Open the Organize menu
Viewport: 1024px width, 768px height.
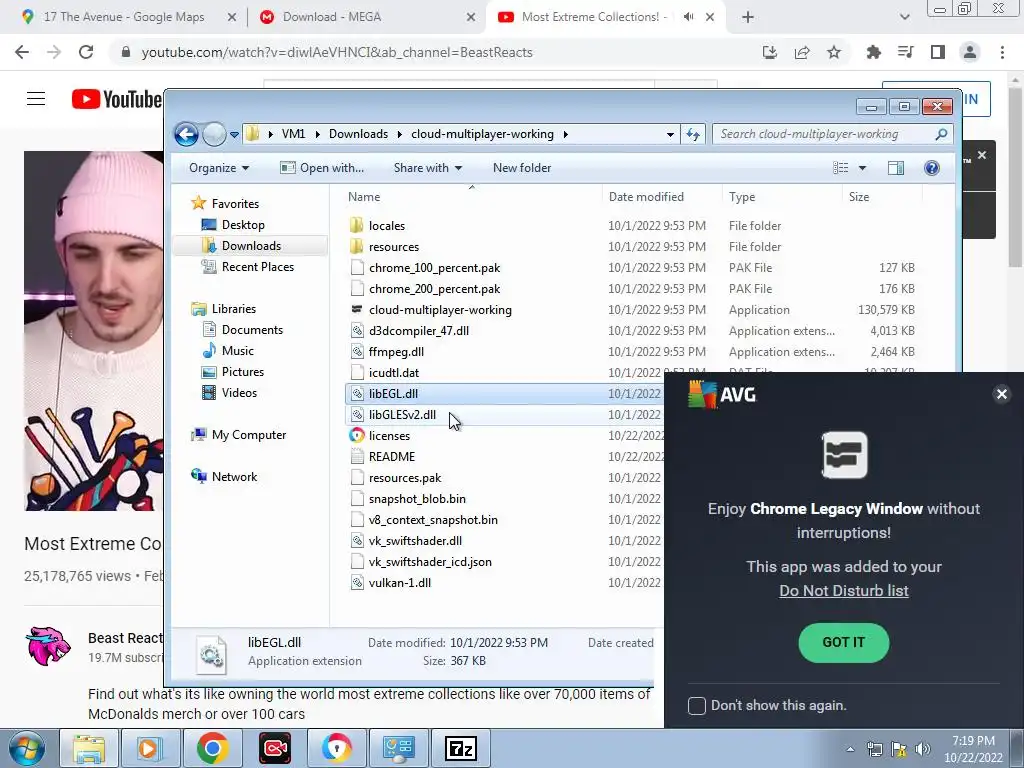[x=219, y=168]
